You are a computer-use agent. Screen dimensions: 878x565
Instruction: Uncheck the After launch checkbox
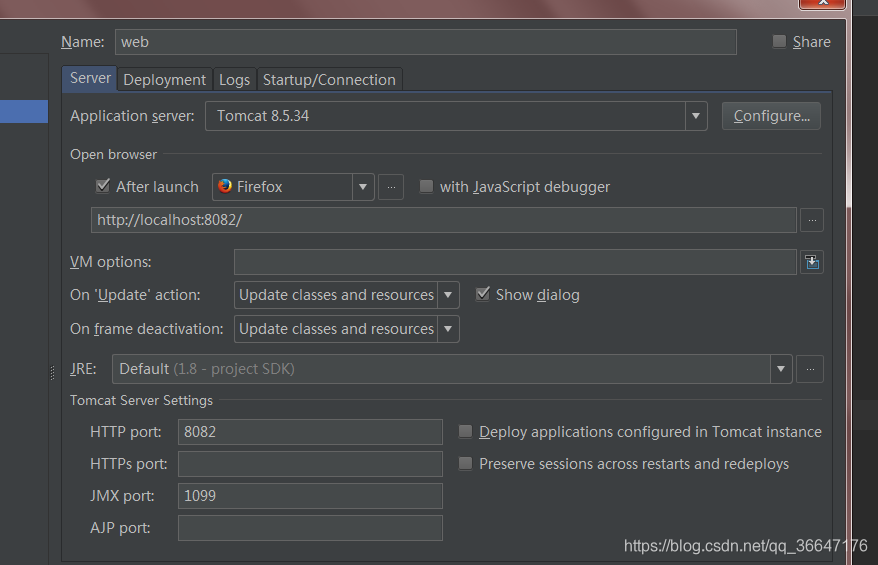102,186
